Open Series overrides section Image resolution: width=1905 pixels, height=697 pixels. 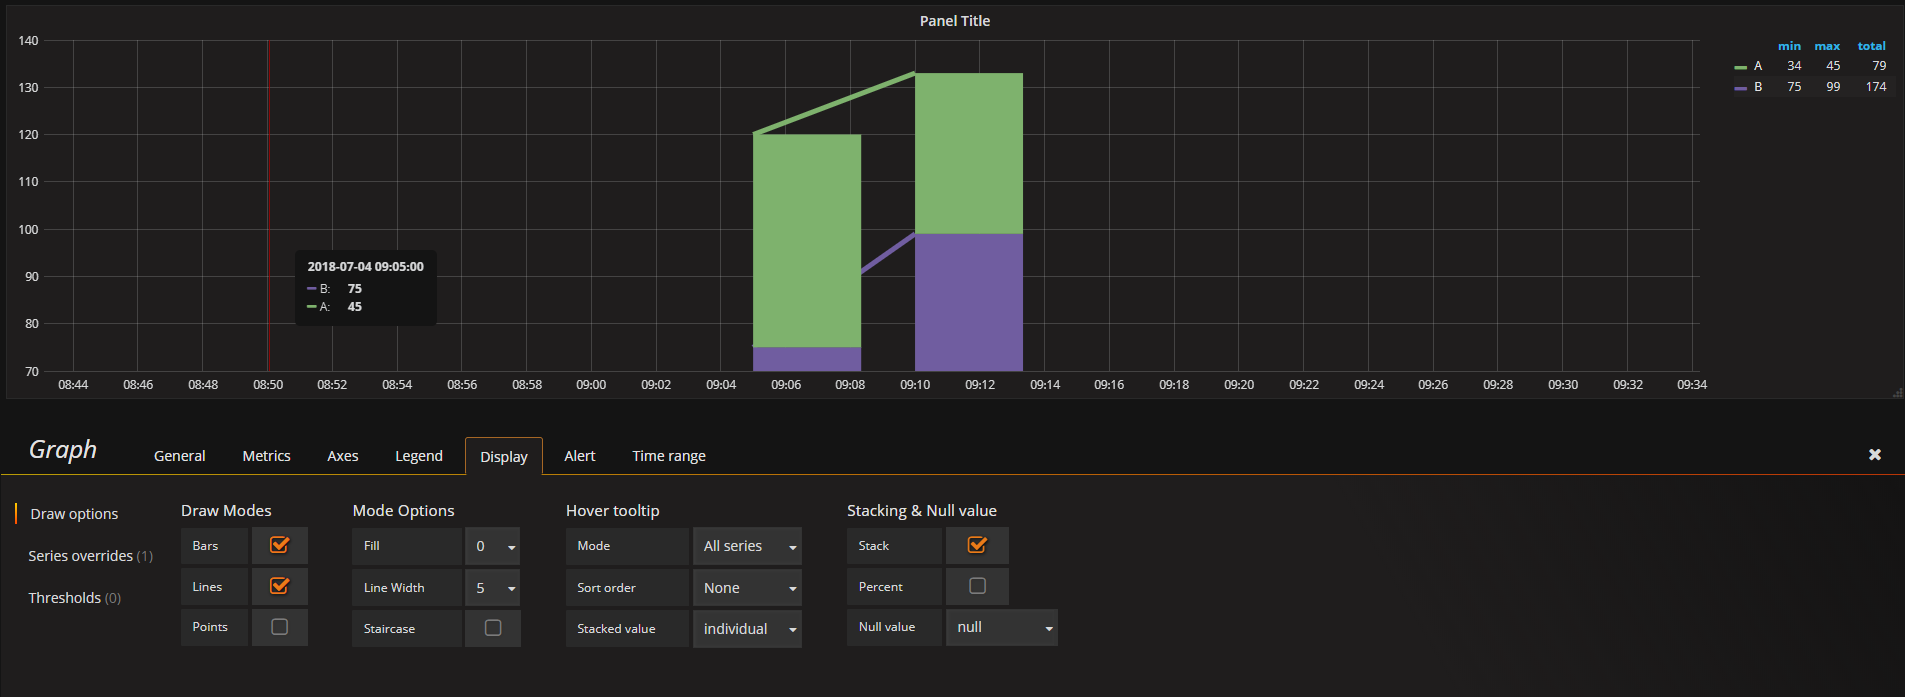click(x=90, y=556)
